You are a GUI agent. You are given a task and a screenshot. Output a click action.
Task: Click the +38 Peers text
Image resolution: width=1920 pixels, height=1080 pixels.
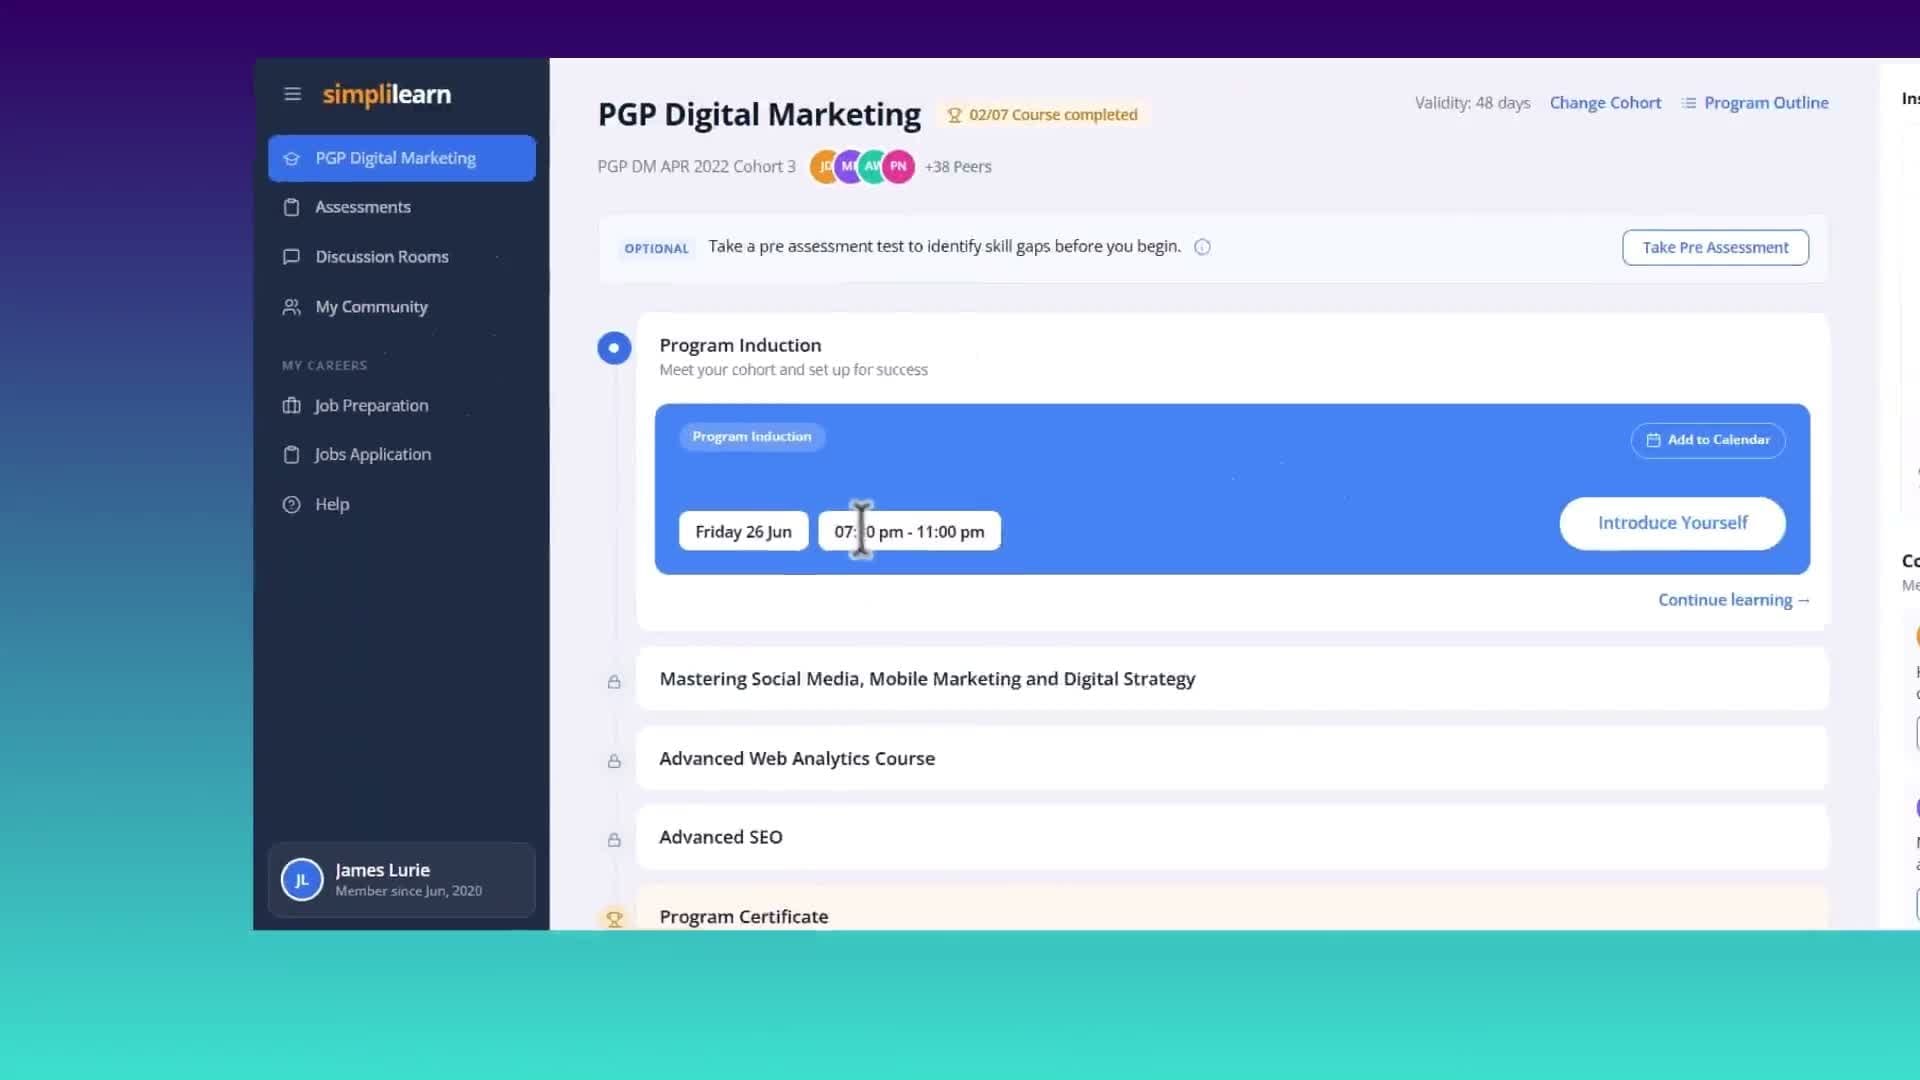[958, 167]
